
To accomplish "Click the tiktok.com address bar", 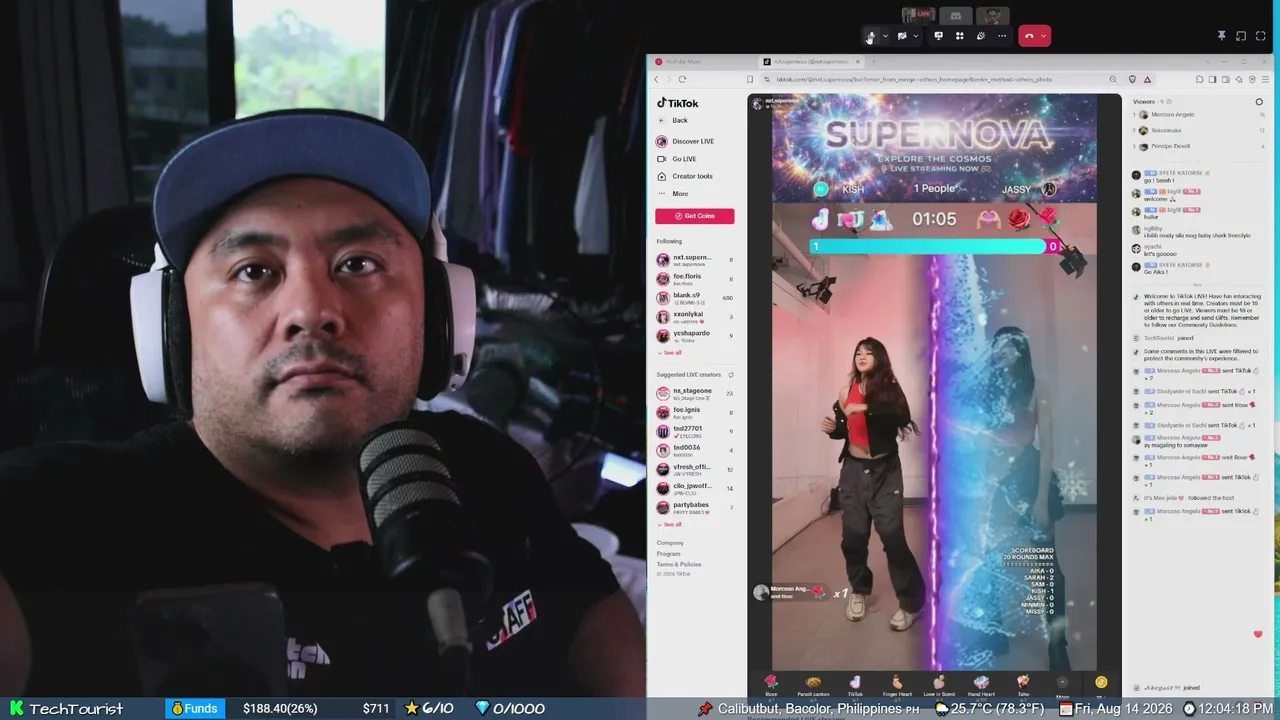I will [936, 79].
